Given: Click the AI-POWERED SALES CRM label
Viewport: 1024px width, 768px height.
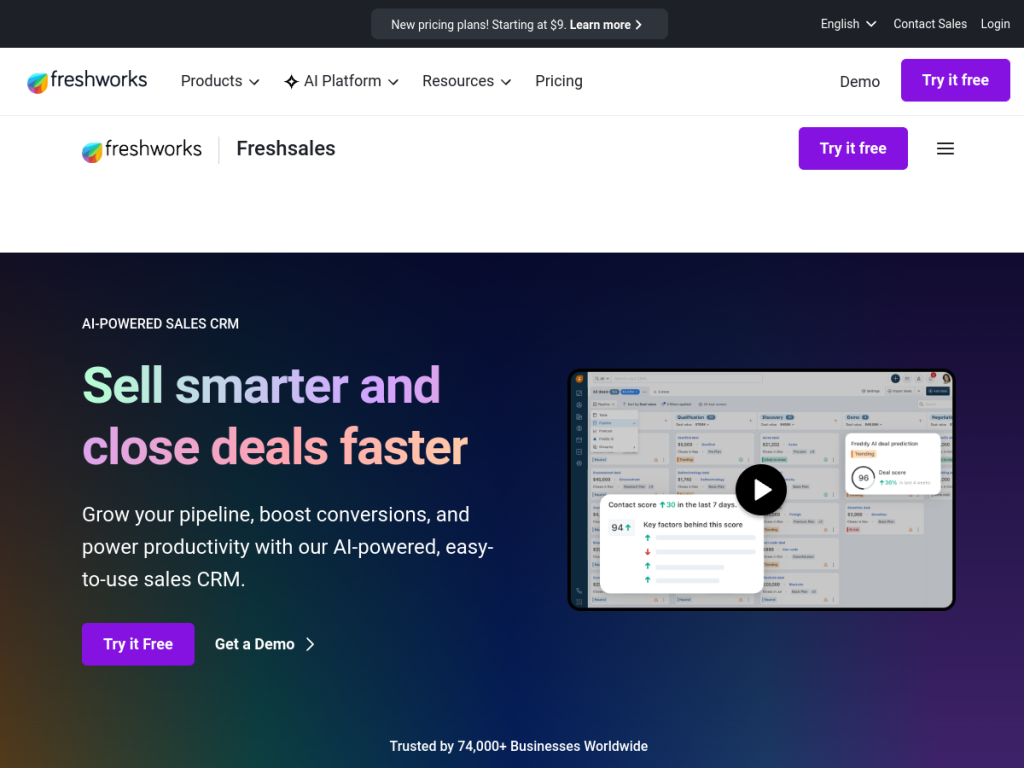Looking at the screenshot, I should click(160, 324).
